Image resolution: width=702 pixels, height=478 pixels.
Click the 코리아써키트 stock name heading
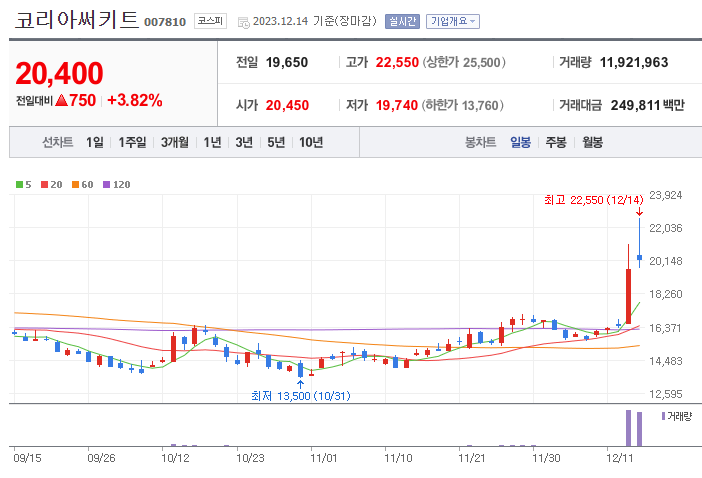pyautogui.click(x=77, y=20)
